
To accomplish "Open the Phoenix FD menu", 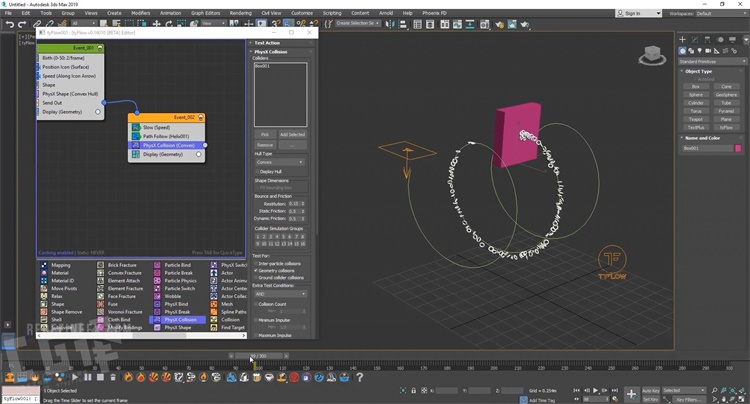I will [434, 13].
